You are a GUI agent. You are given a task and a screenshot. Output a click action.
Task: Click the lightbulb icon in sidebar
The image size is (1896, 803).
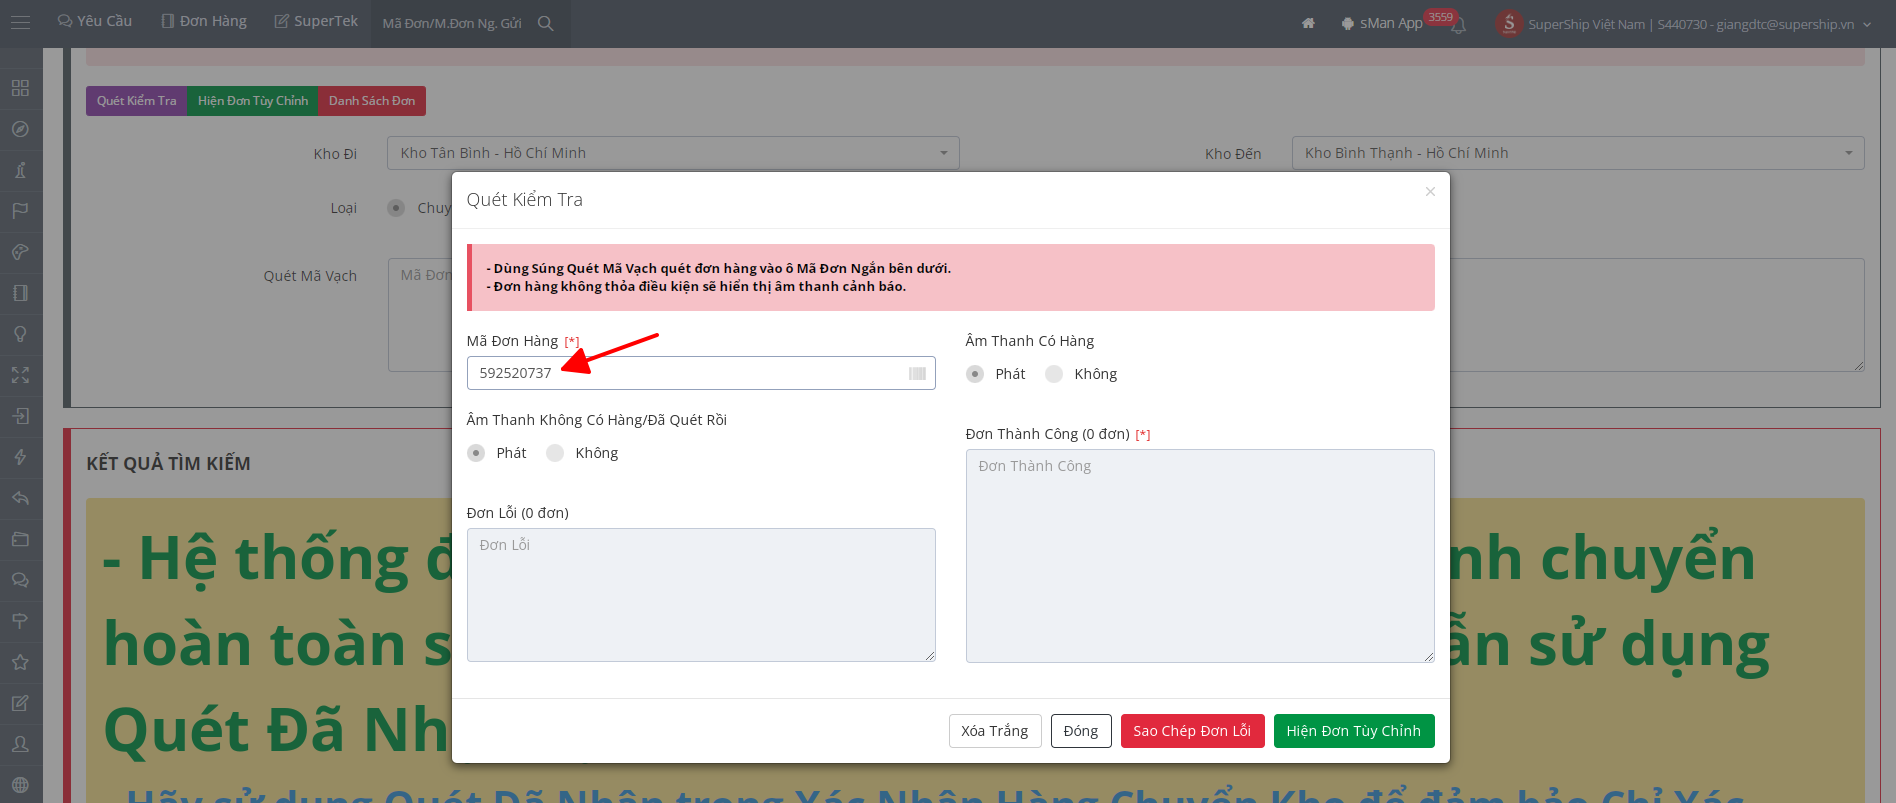pyautogui.click(x=20, y=334)
